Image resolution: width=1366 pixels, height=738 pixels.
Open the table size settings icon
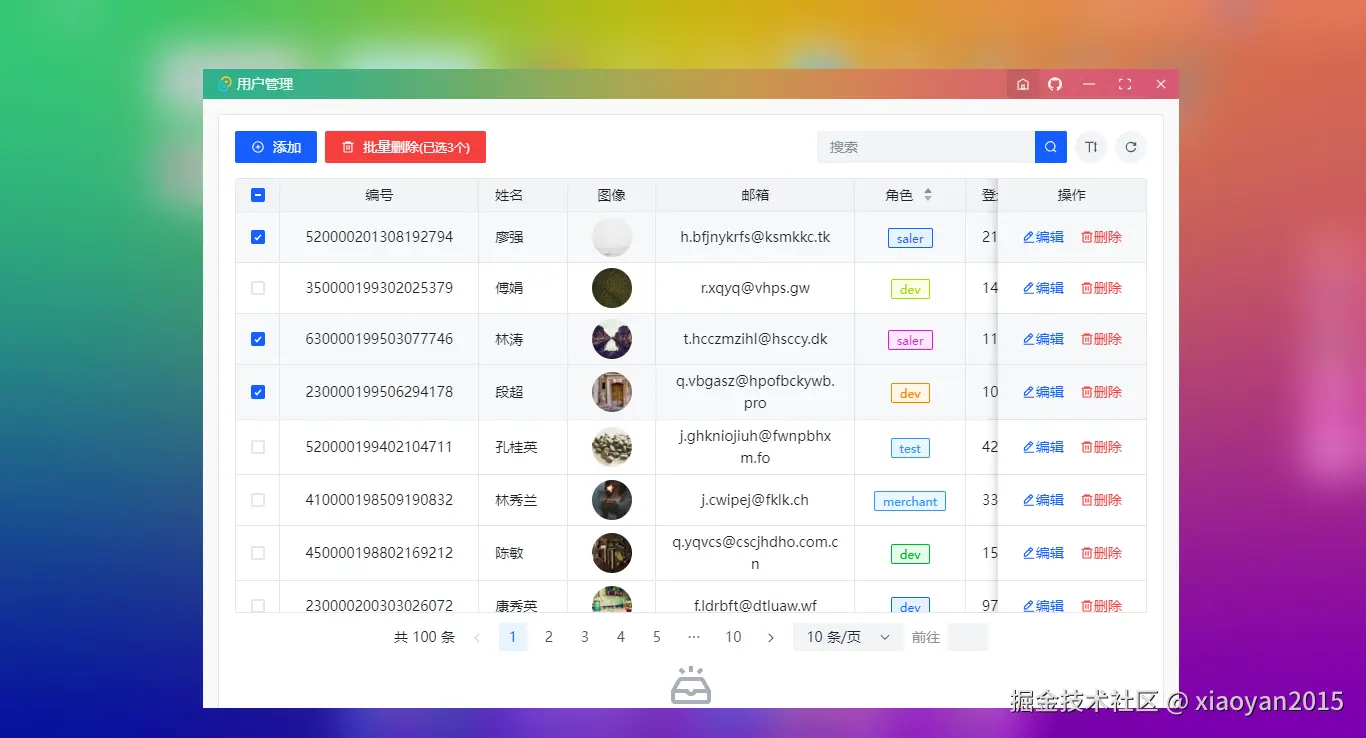1091,147
